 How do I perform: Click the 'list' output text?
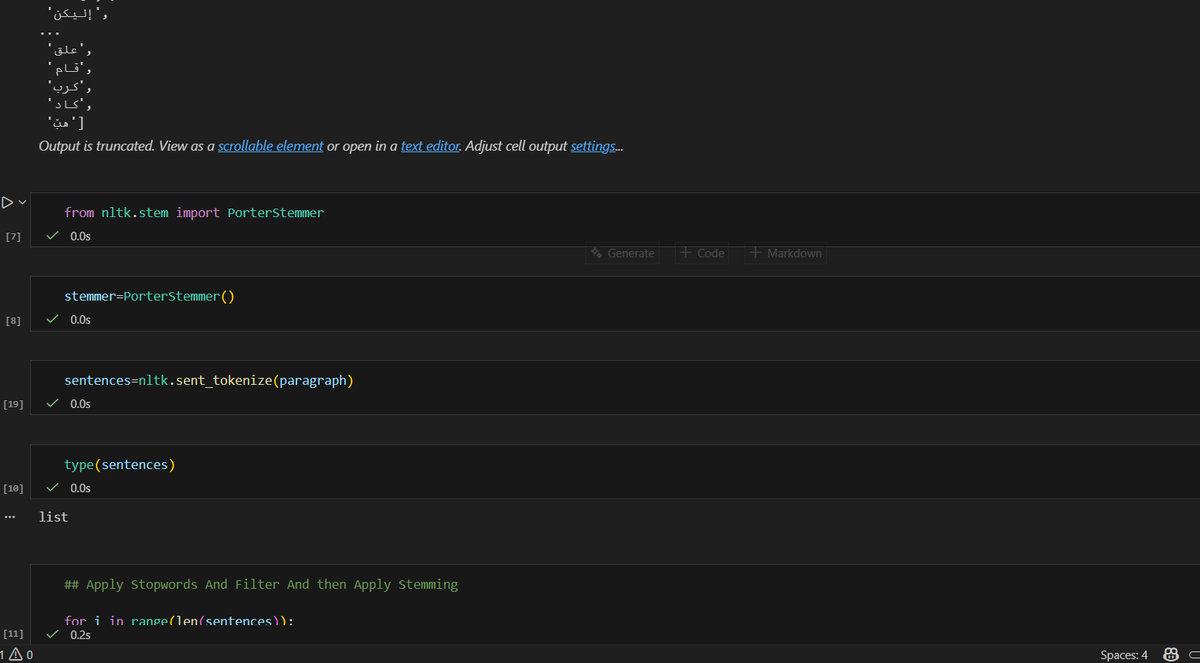tap(53, 517)
